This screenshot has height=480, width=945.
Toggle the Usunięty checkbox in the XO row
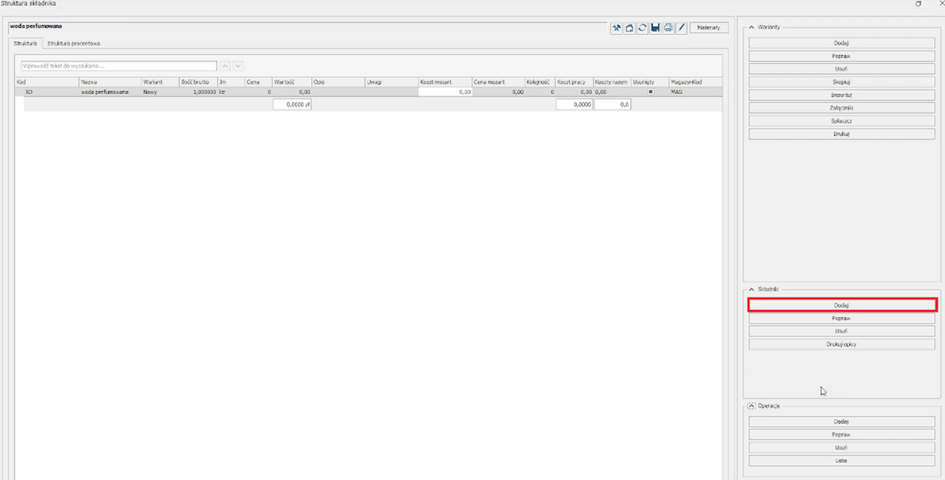point(651,92)
